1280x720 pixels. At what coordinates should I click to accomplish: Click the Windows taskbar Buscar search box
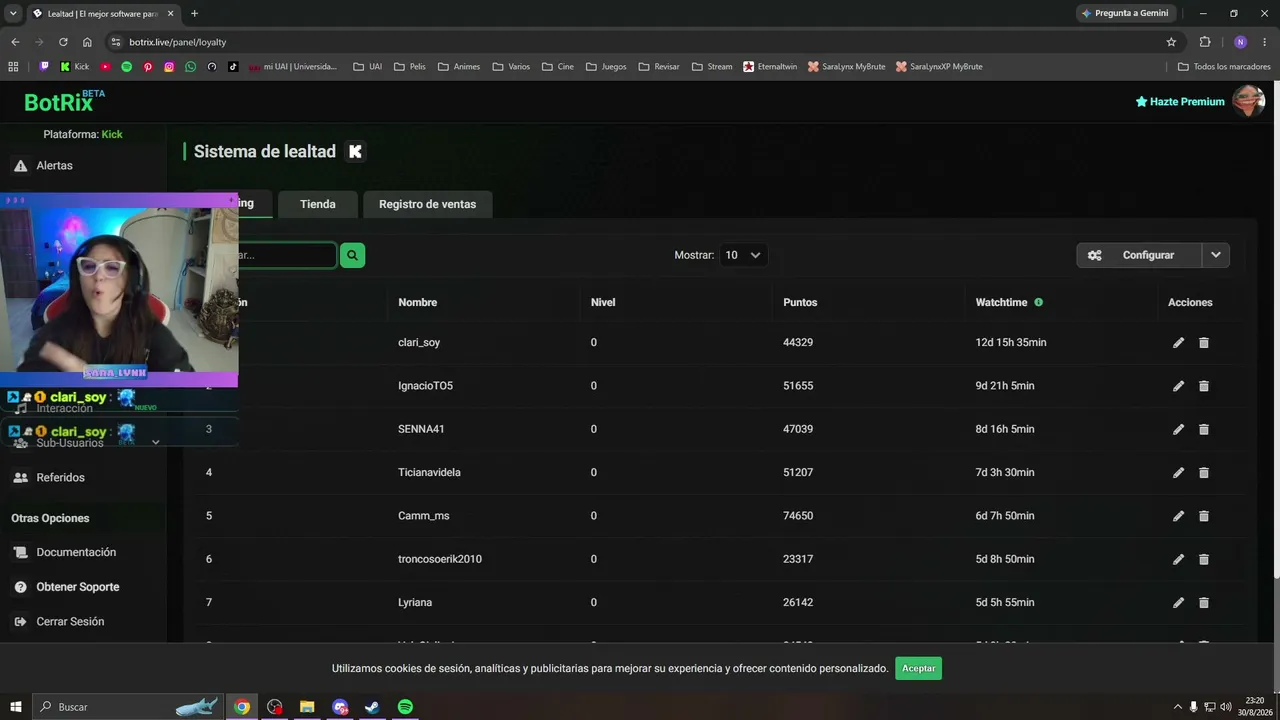129,707
